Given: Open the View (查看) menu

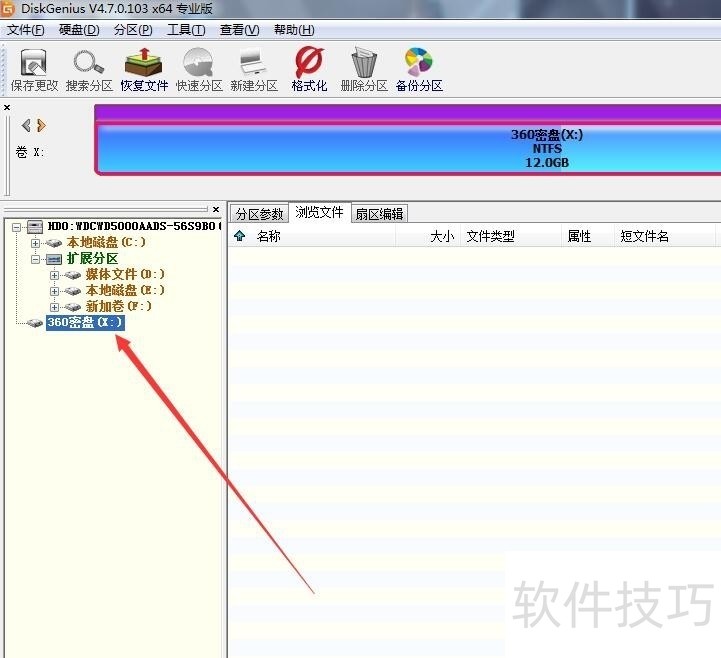Looking at the screenshot, I should 240,30.
